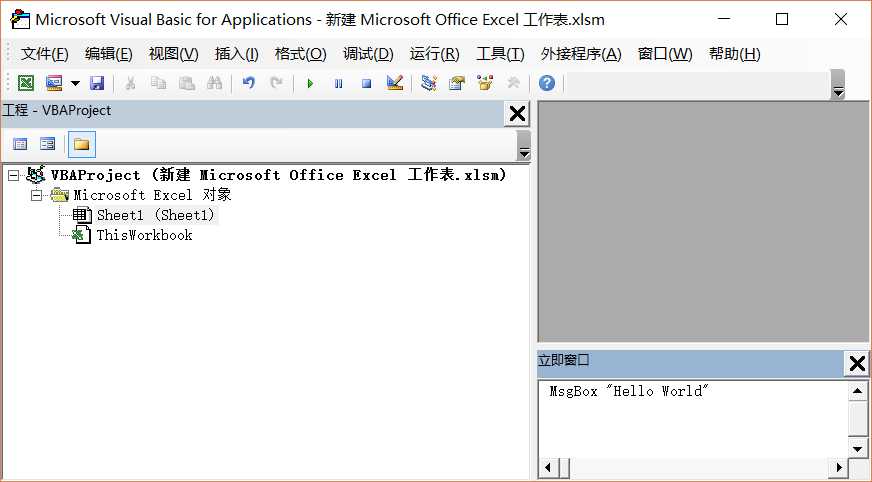Click the Save workbook icon

(x=97, y=83)
